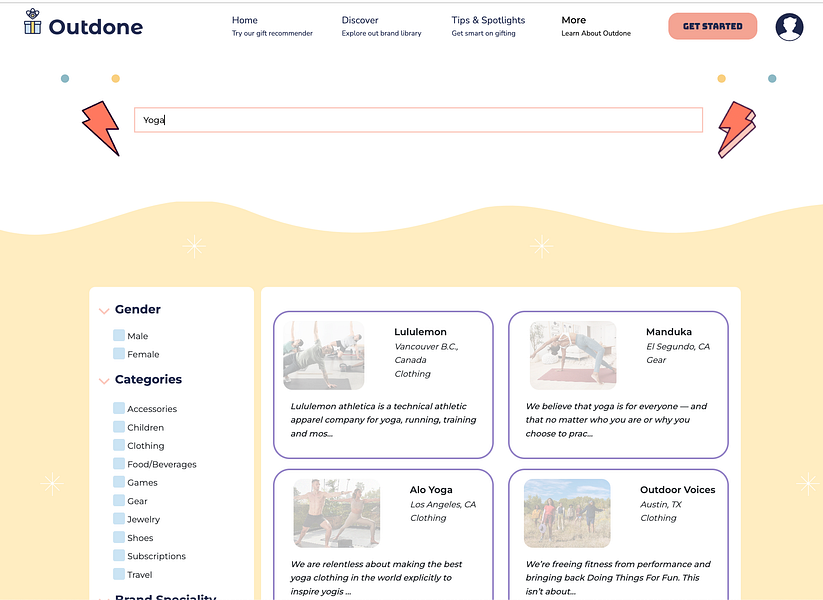
Task: Click 'Clothing' tag on Lululemon card
Action: pos(413,374)
